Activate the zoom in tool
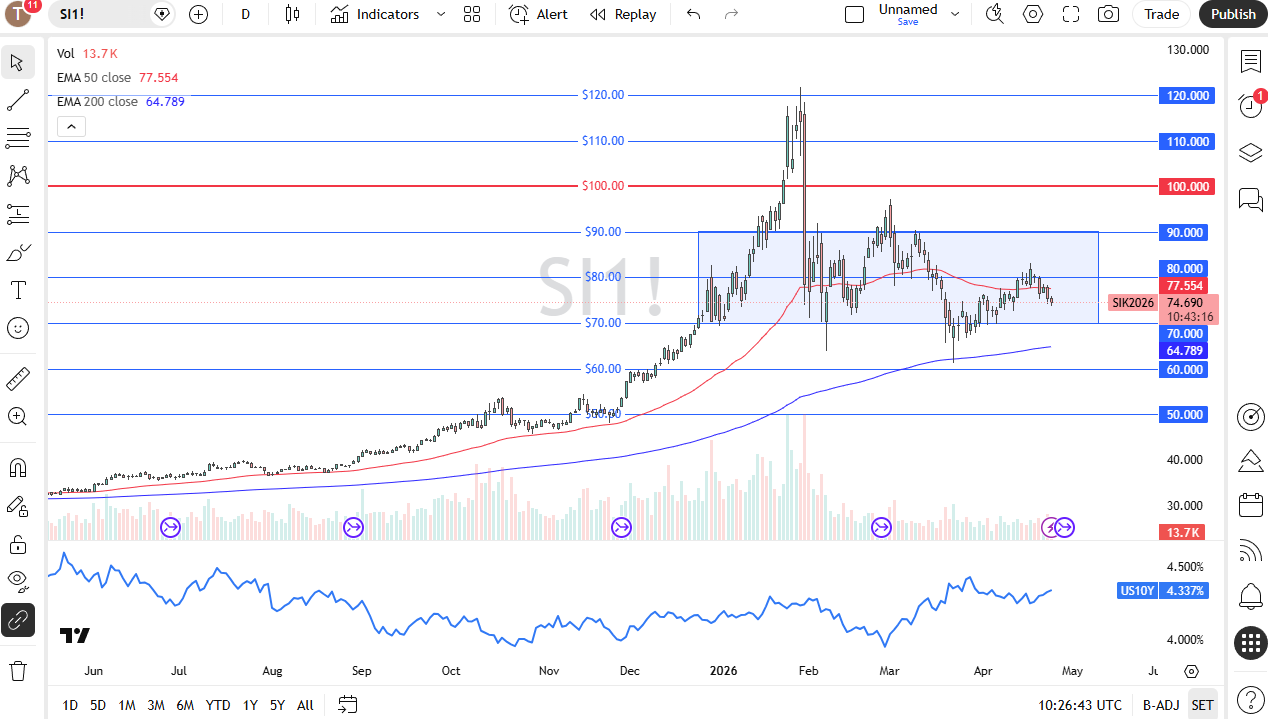1268x719 pixels. 17,416
